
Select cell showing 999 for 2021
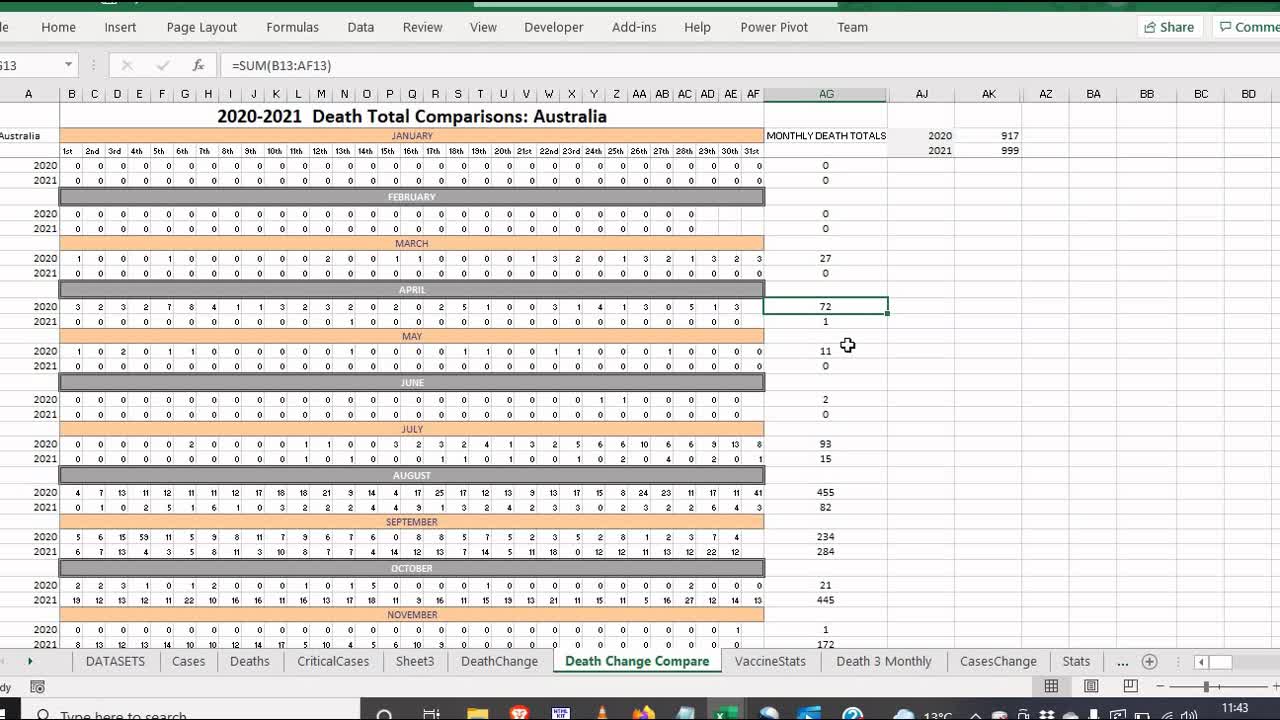click(988, 150)
